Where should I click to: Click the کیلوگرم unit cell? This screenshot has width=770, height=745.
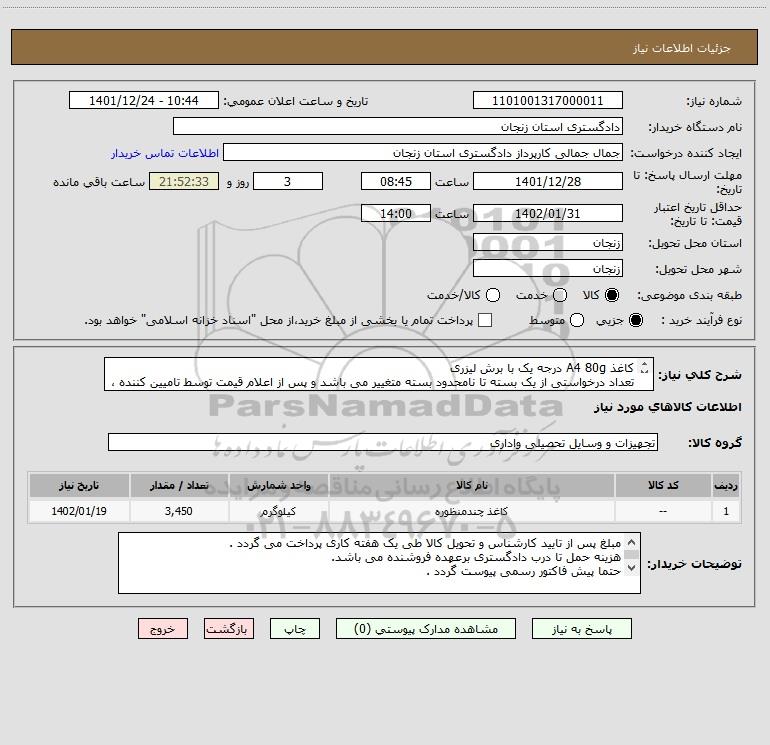[x=278, y=511]
